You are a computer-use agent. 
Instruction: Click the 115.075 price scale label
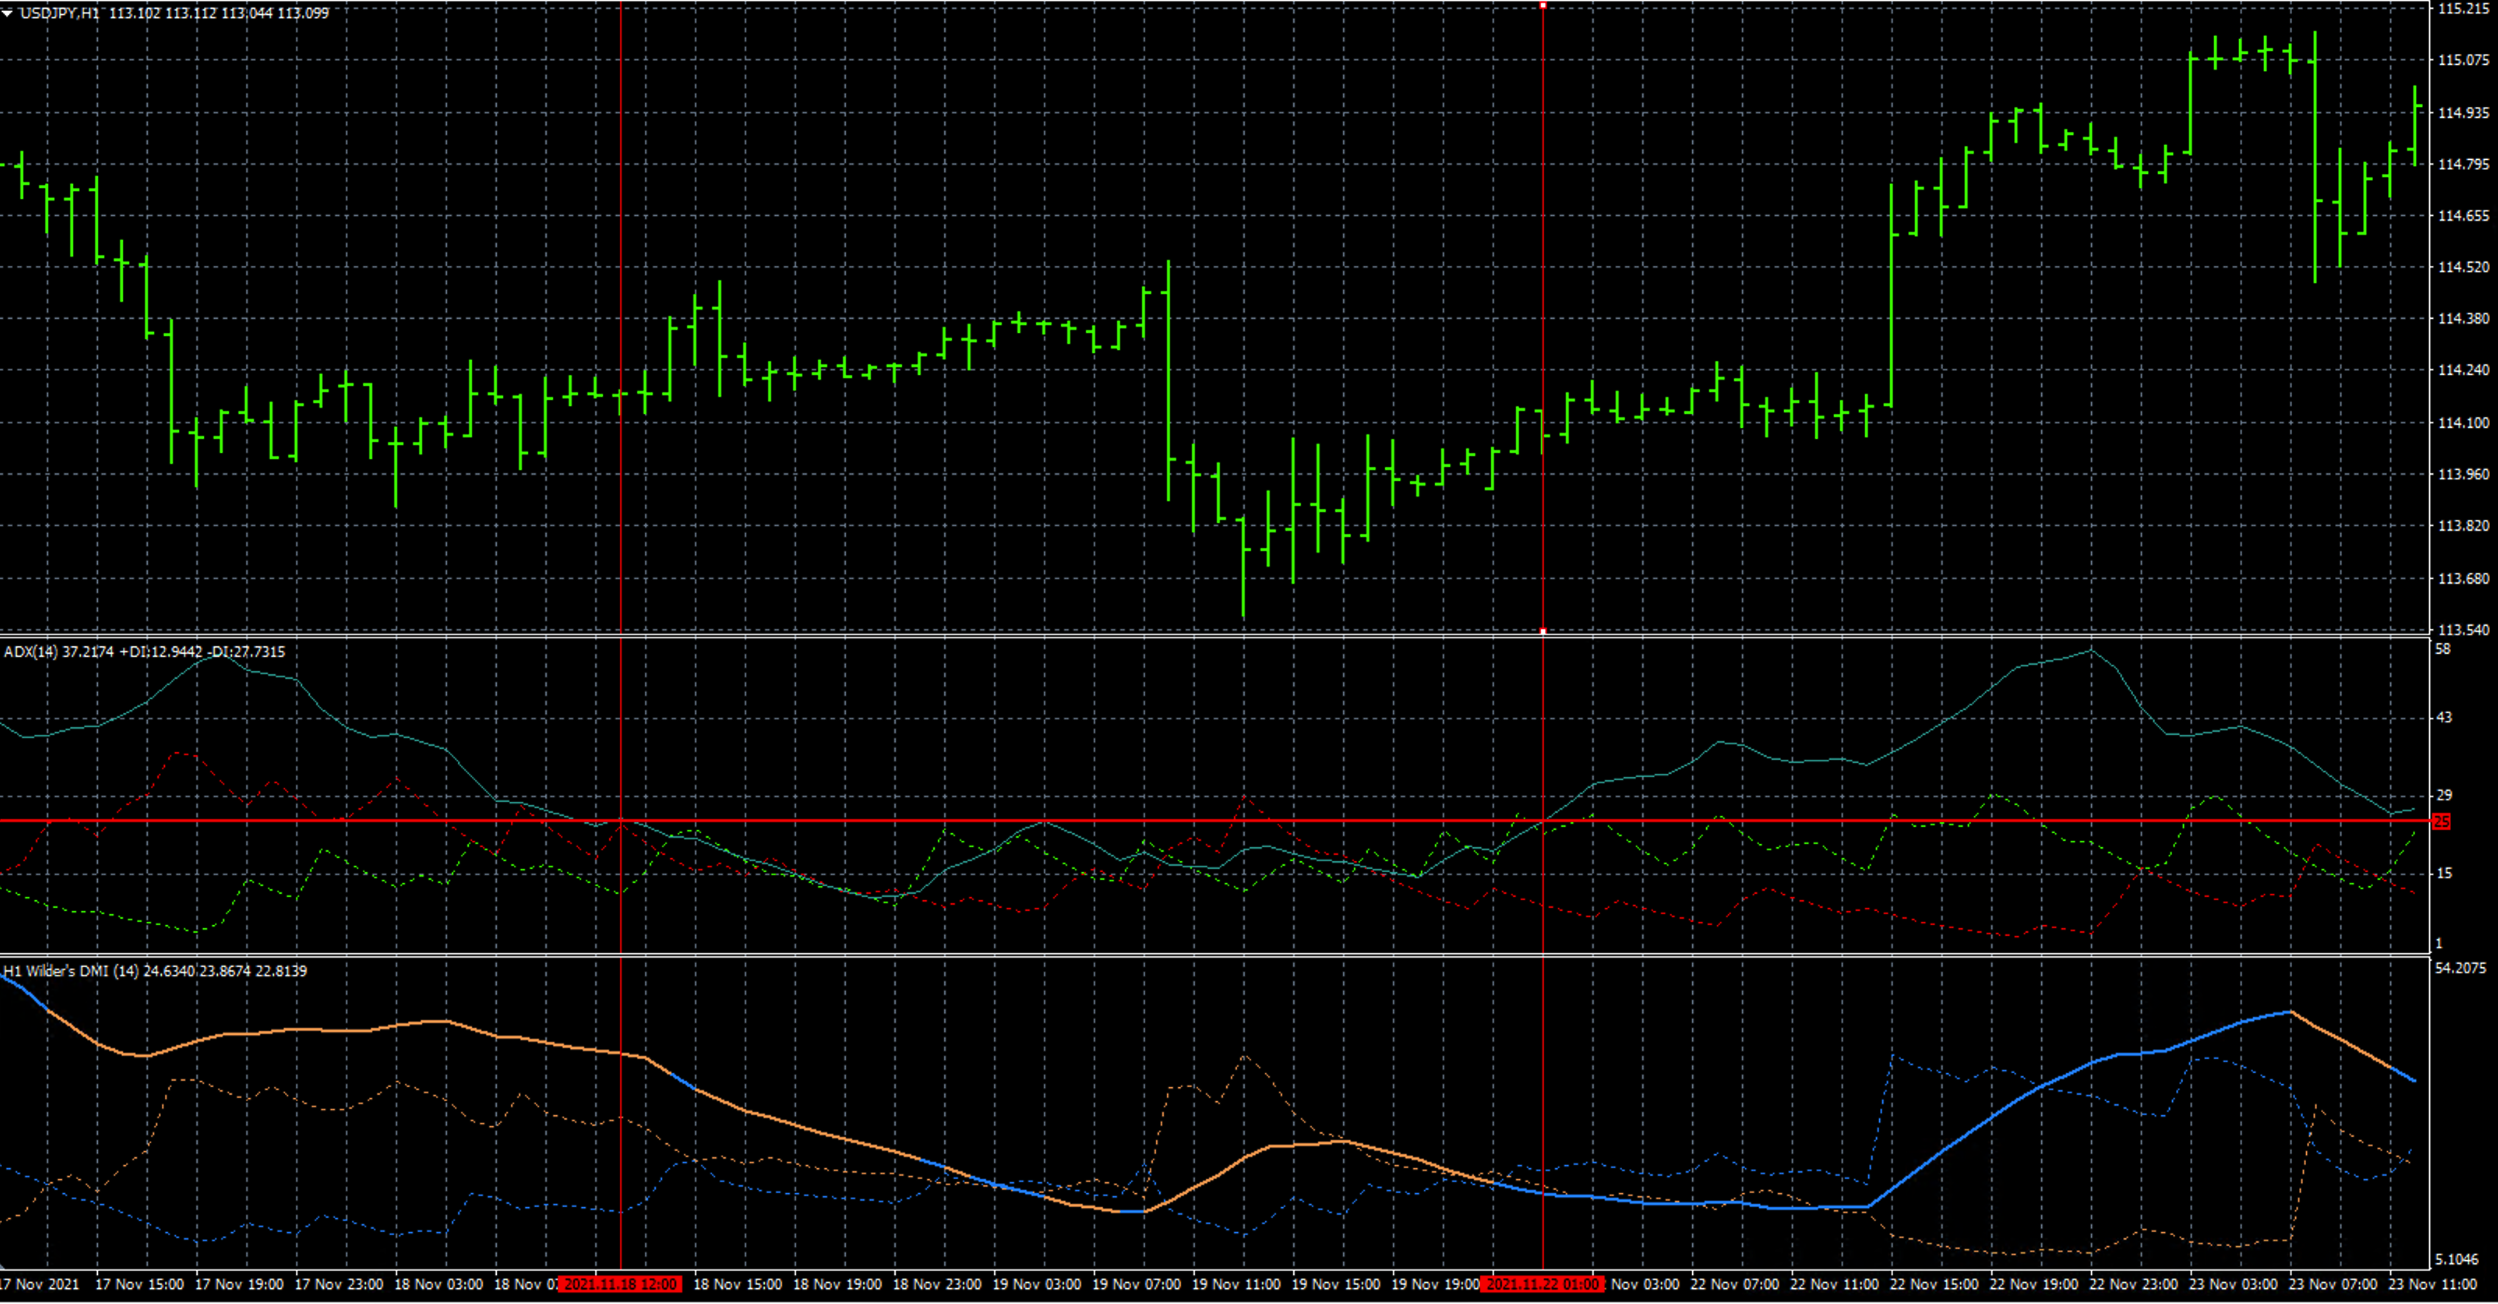[x=2463, y=60]
